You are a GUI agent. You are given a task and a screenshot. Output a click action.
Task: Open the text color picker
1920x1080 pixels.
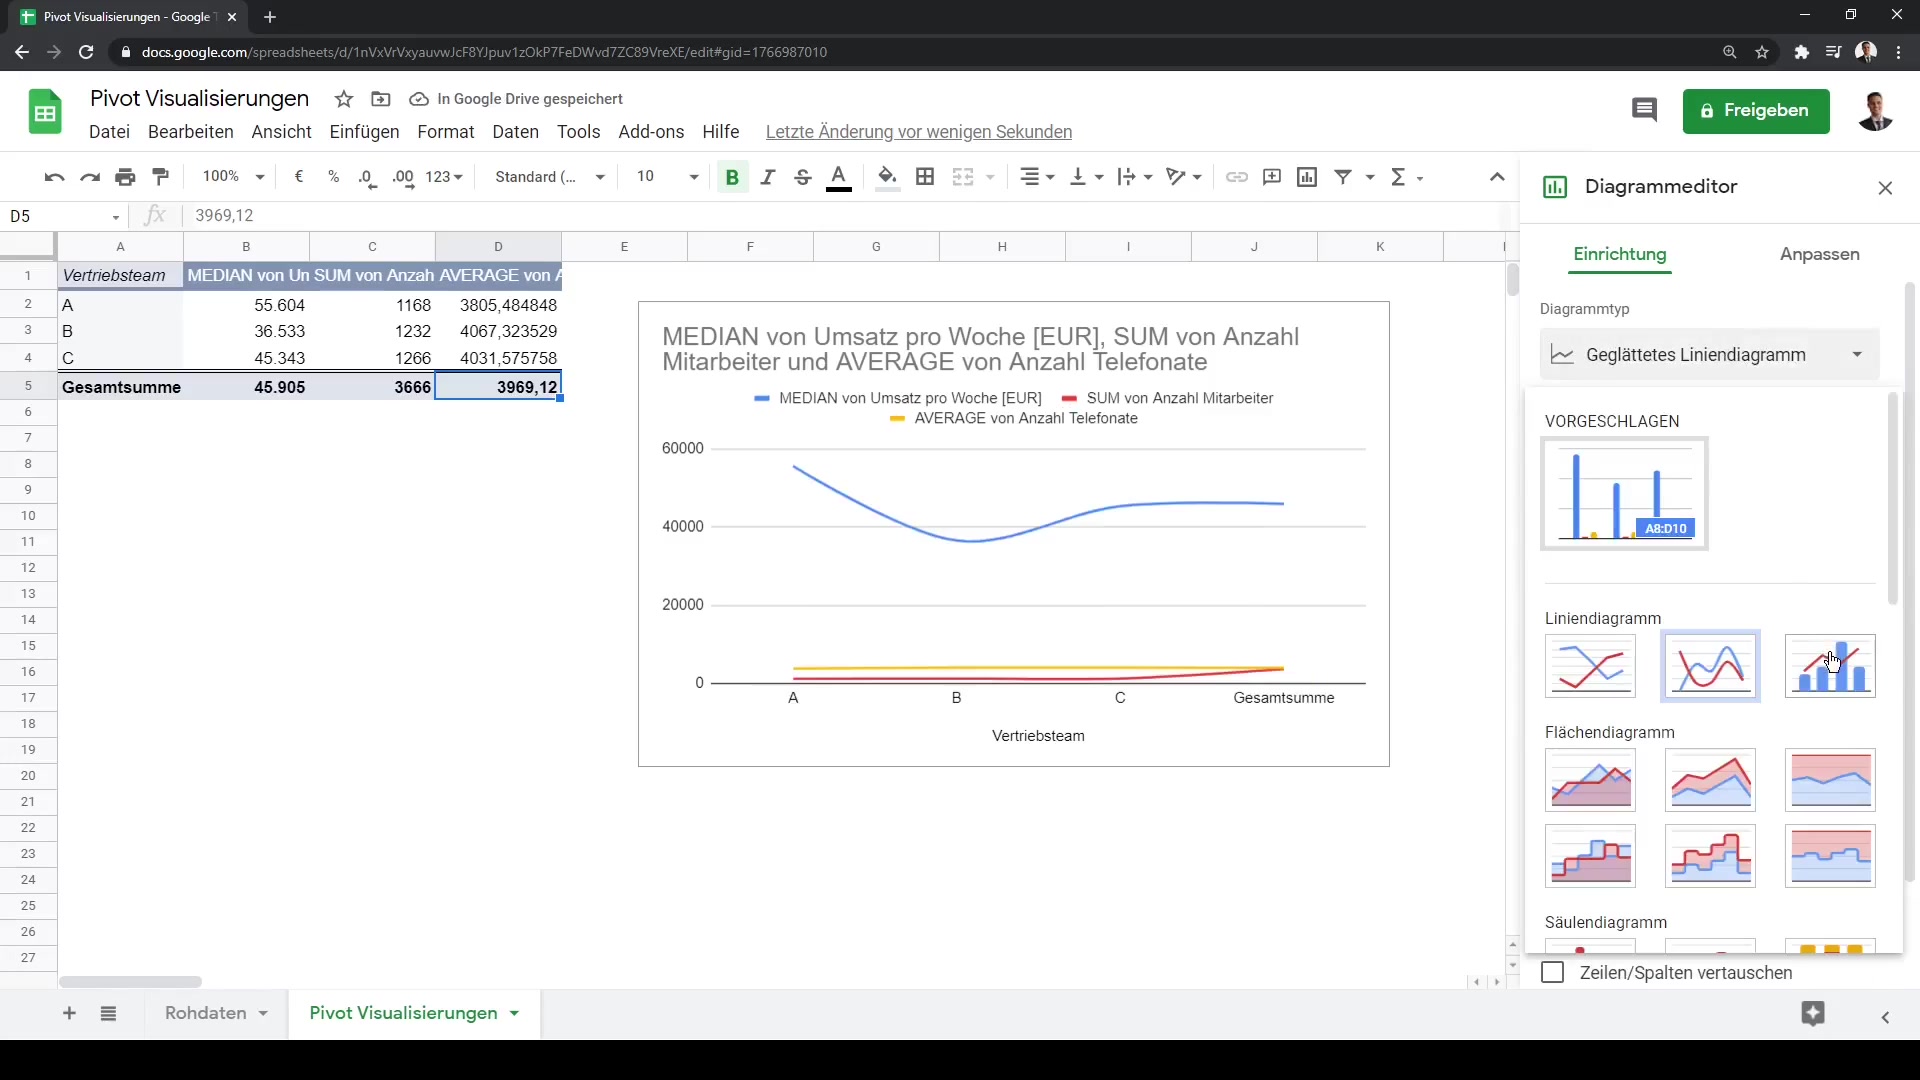pos(839,177)
